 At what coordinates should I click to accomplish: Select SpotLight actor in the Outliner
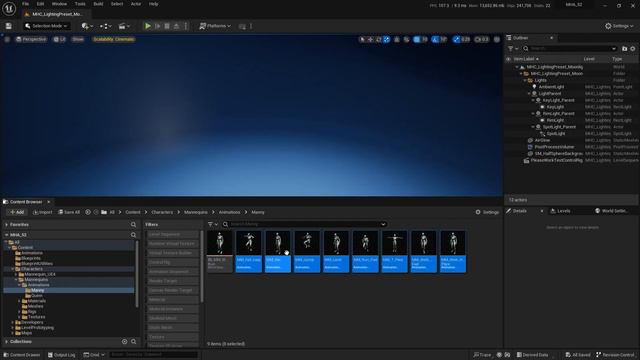tap(556, 134)
